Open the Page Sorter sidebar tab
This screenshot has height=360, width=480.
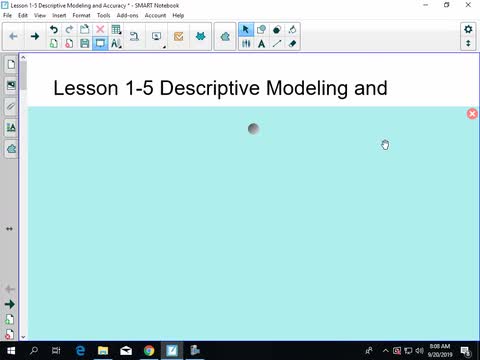click(x=11, y=64)
